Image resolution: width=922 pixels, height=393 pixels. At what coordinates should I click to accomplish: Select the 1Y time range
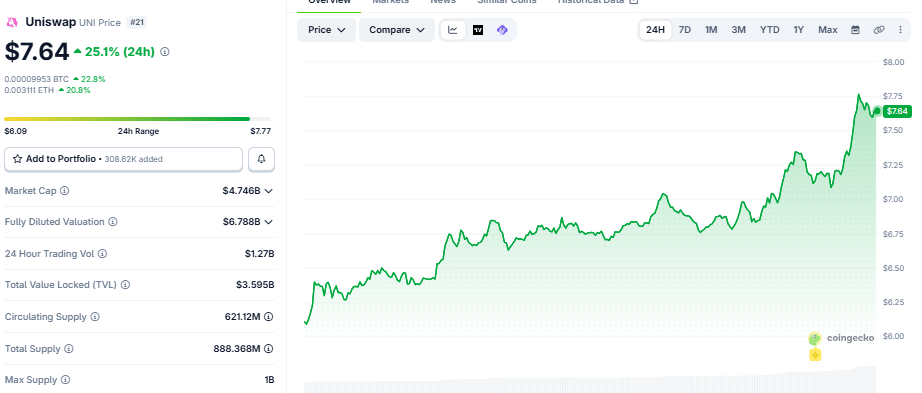pos(799,30)
